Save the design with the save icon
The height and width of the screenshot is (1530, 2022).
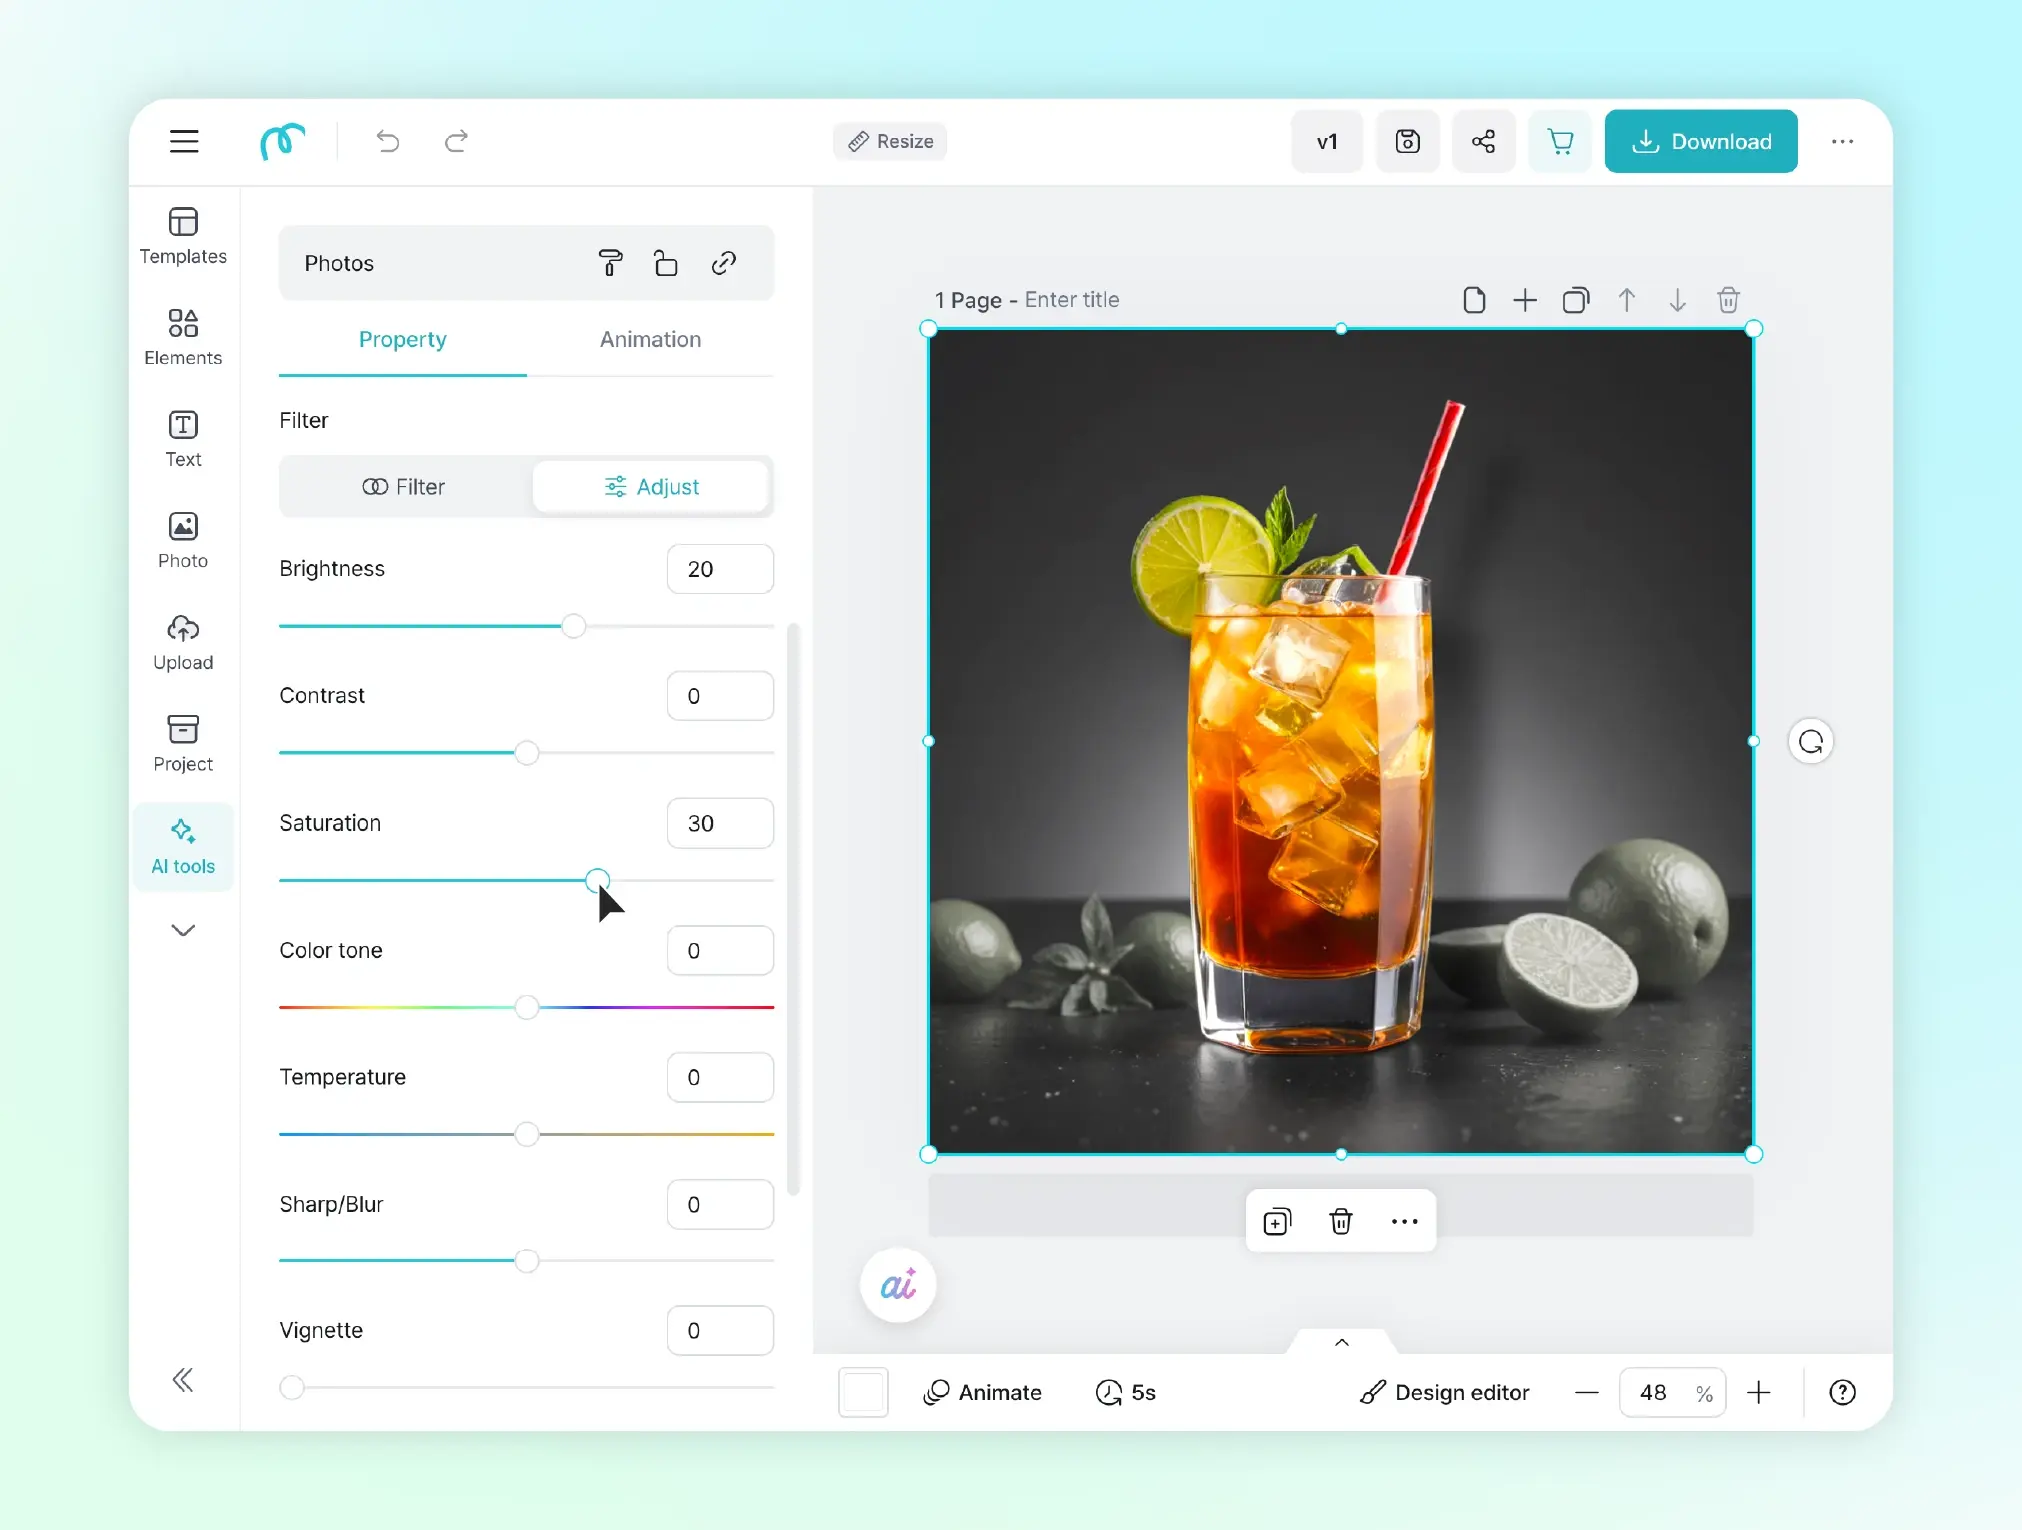[x=1408, y=141]
